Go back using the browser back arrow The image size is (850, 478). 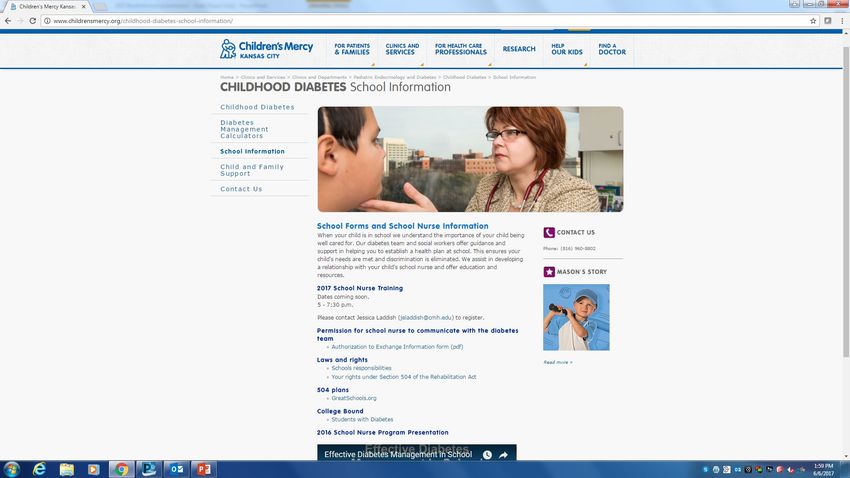pos(8,21)
